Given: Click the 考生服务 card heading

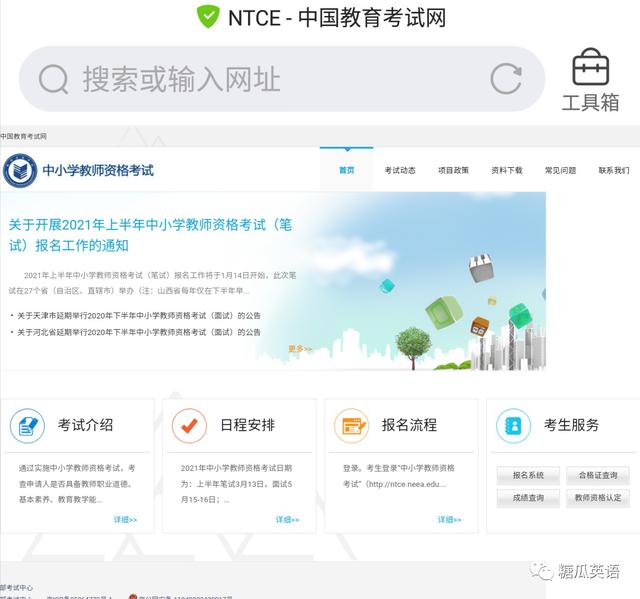Looking at the screenshot, I should coord(571,425).
